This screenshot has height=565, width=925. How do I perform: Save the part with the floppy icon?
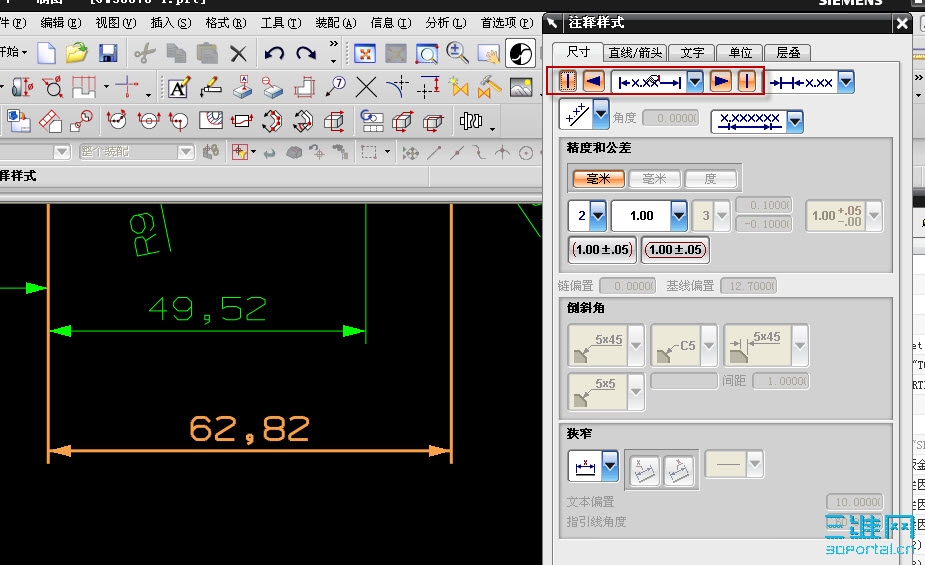108,53
